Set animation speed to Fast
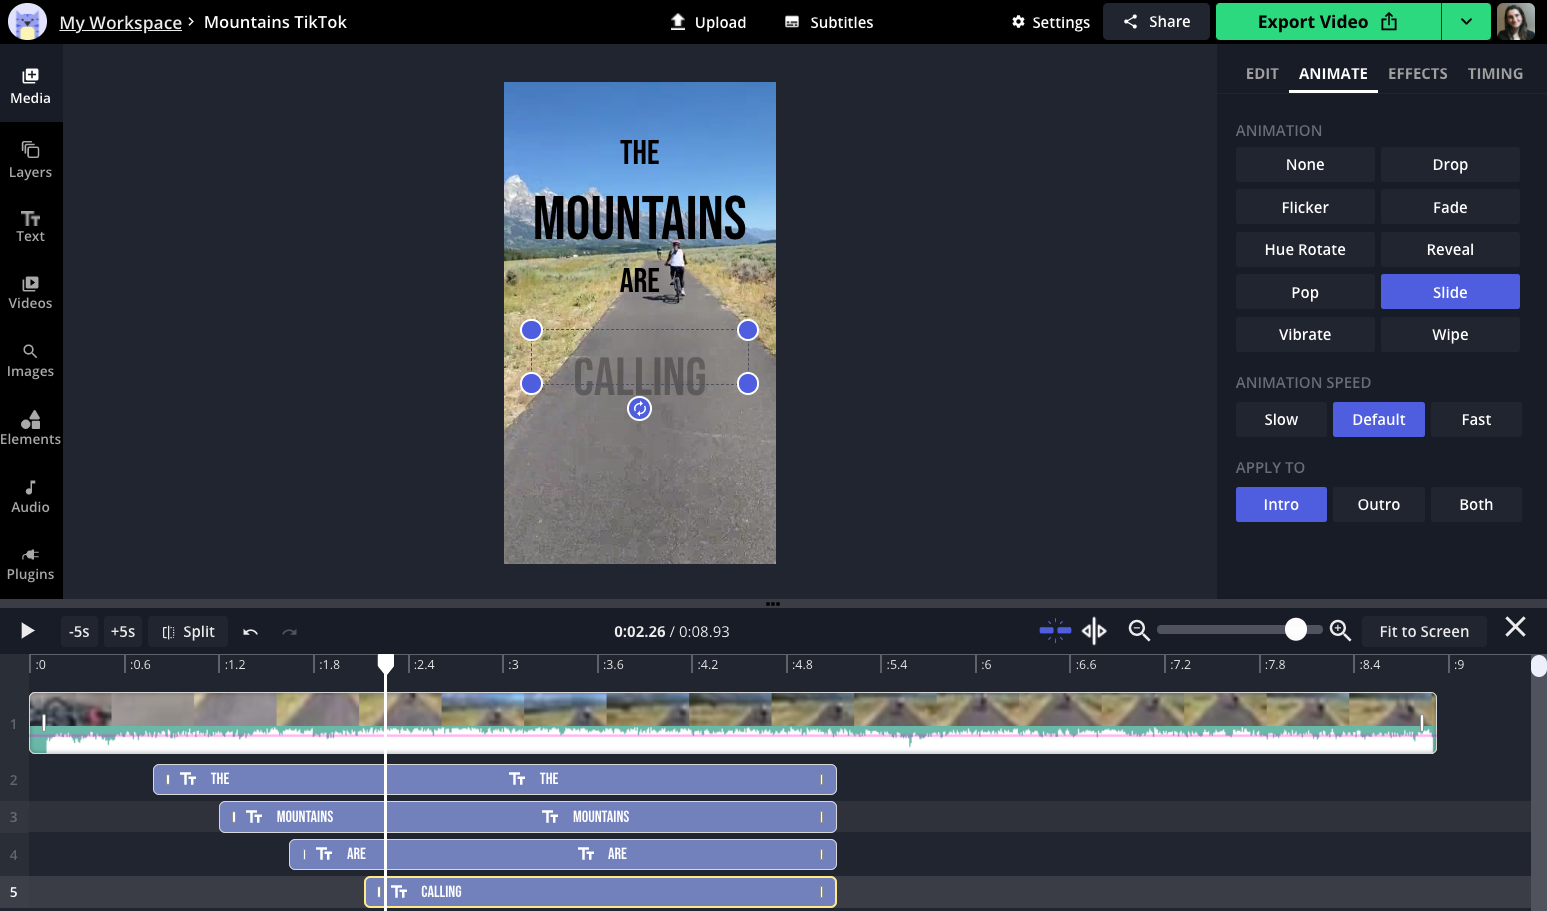The height and width of the screenshot is (911, 1547). coord(1475,420)
